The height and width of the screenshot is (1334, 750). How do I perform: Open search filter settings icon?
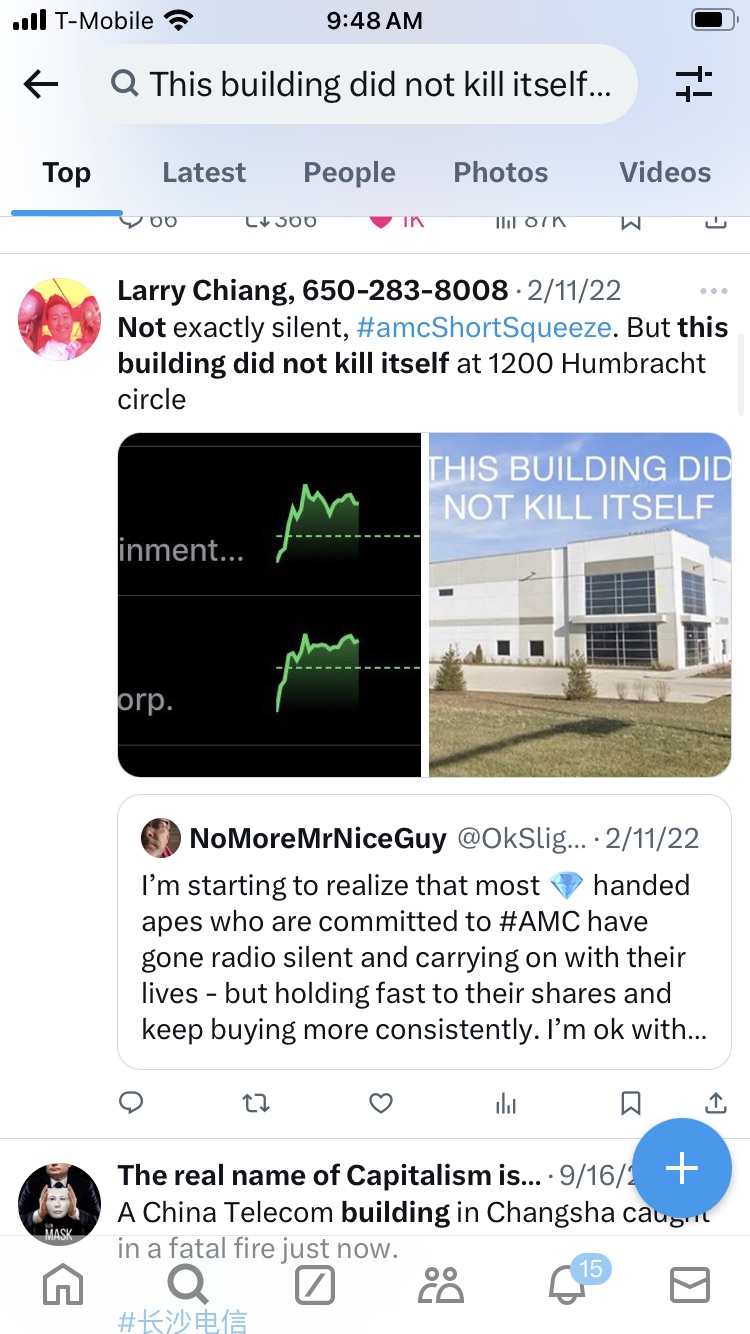pyautogui.click(x=693, y=84)
